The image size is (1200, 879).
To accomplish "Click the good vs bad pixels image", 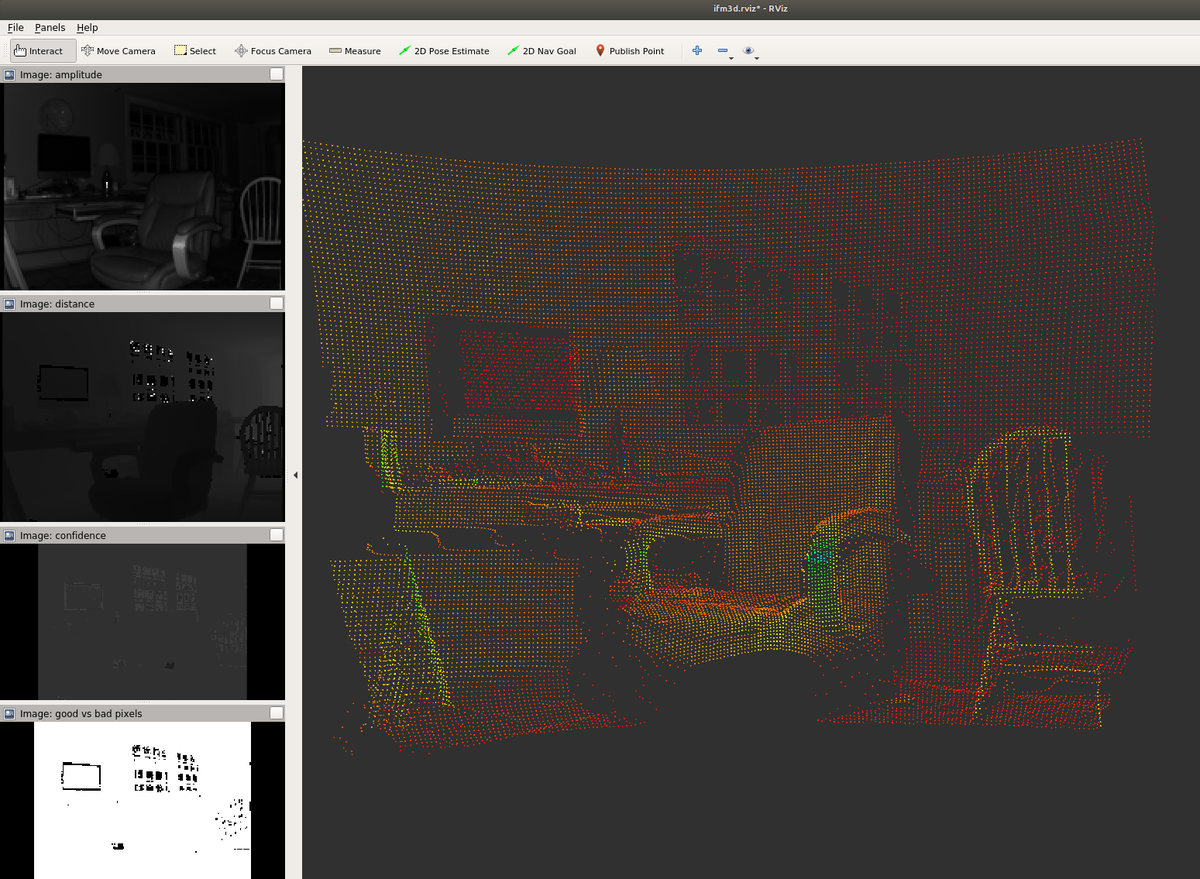I will pos(143,800).
